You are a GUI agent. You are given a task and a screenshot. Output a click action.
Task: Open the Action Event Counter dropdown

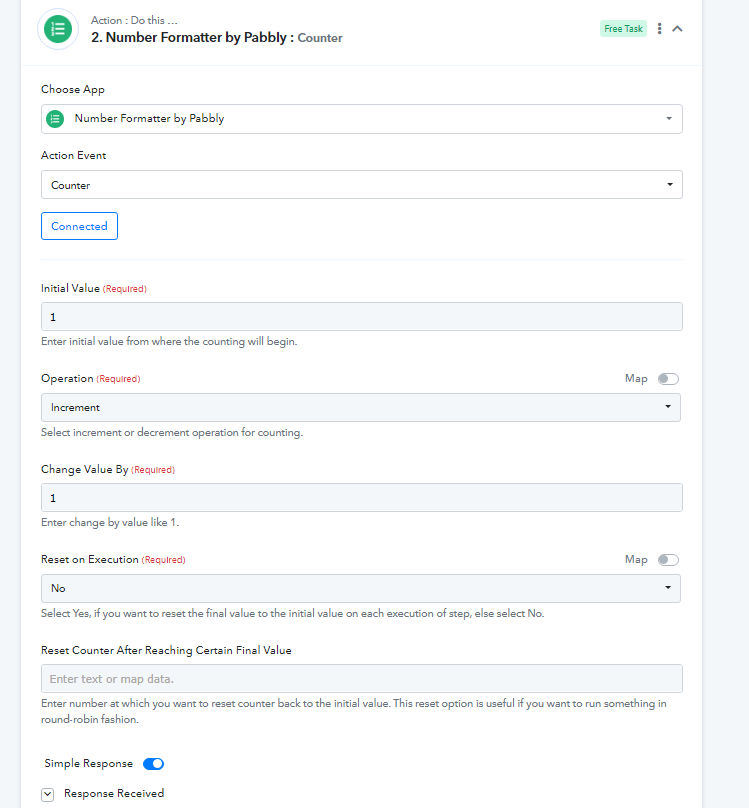tap(362, 185)
